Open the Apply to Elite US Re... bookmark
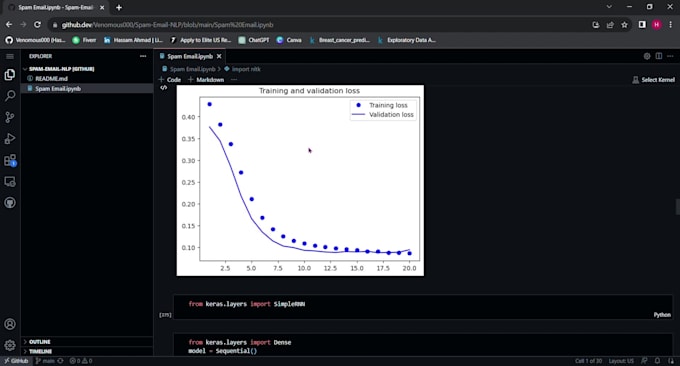Screen dimensions: 680x366 pos(200,40)
